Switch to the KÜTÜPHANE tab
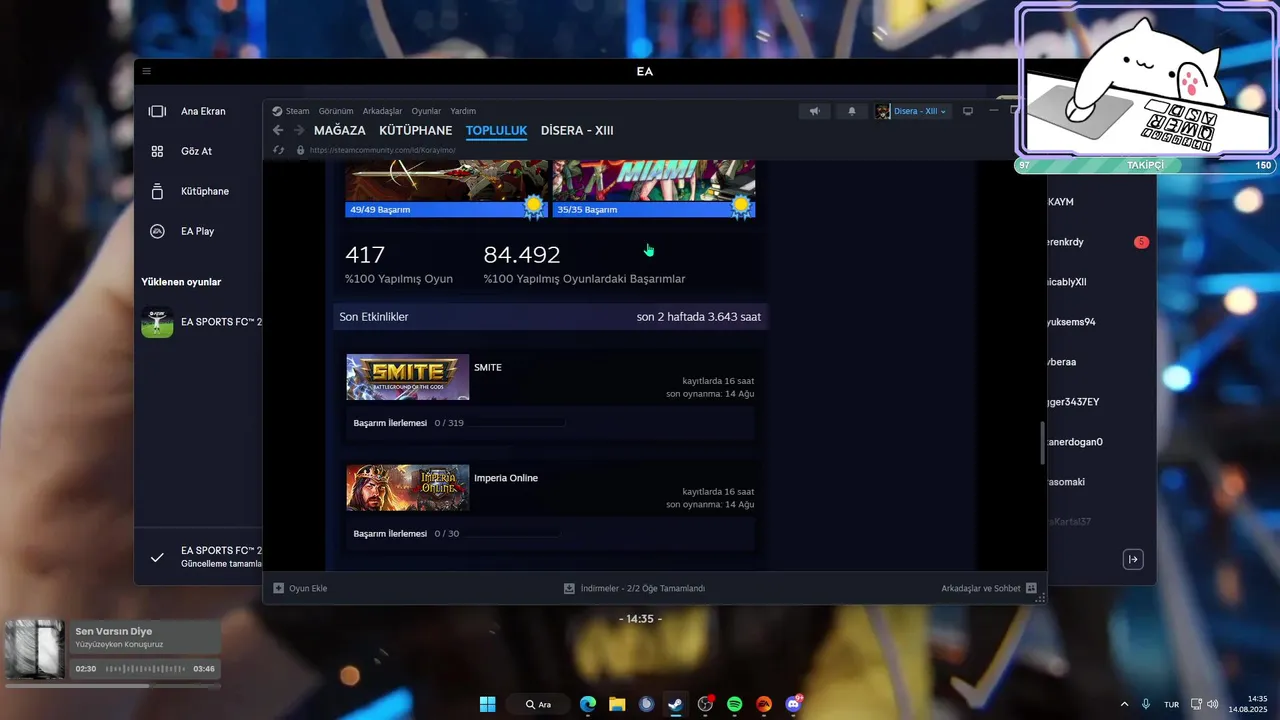 [416, 131]
